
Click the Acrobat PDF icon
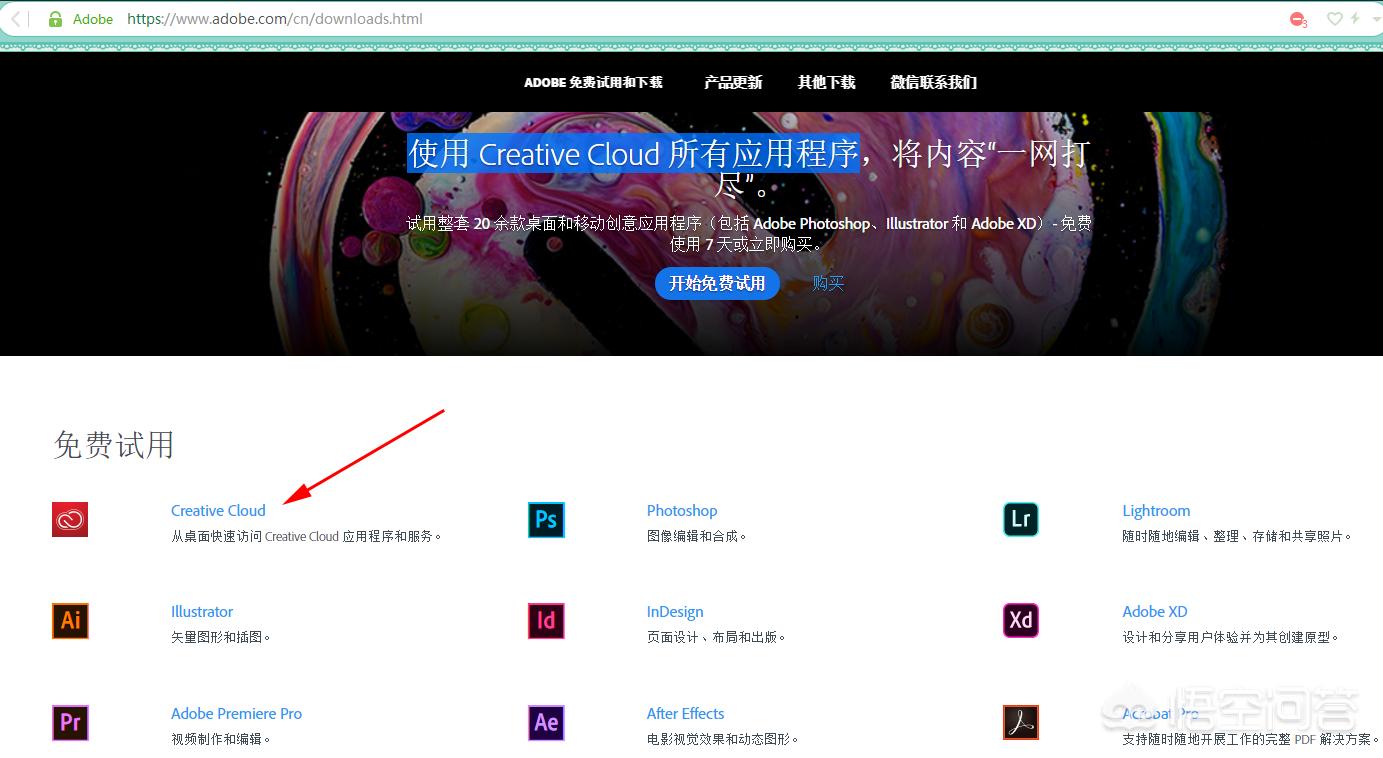tap(1021, 722)
